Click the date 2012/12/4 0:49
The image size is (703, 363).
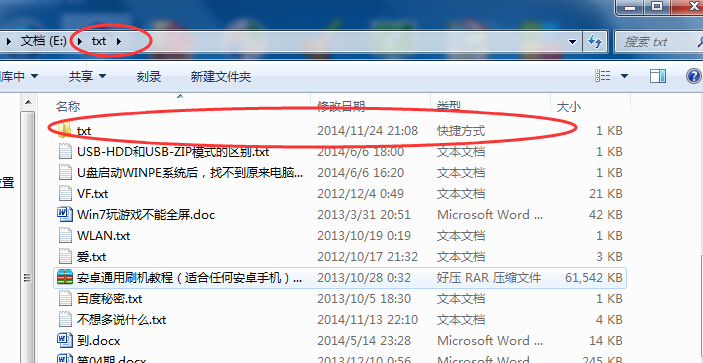[360, 194]
